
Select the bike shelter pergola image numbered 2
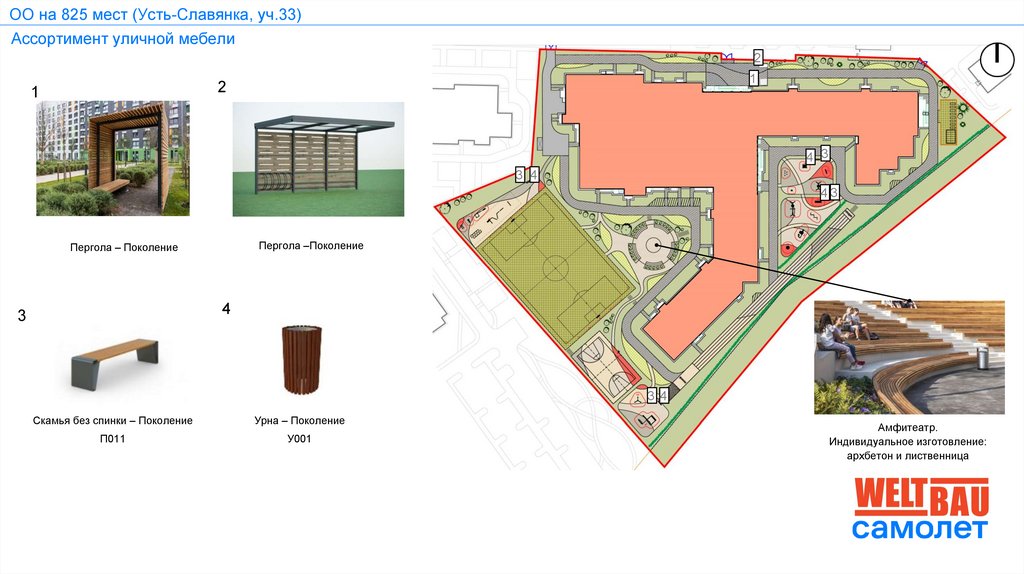[x=318, y=159]
